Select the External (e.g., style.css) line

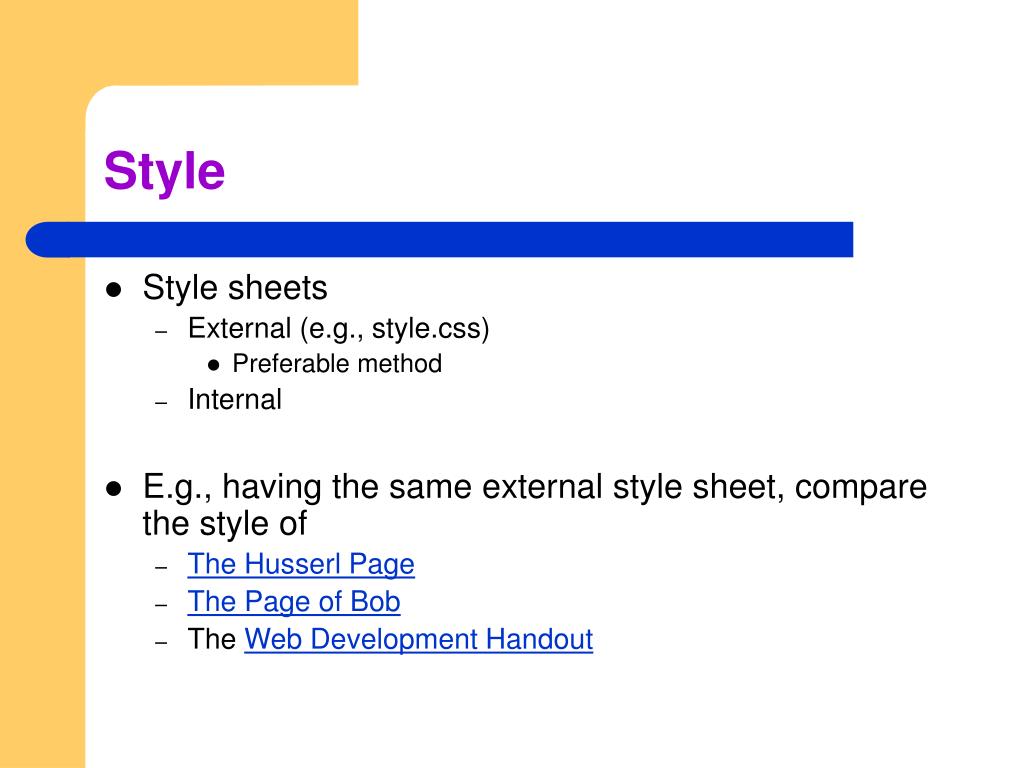click(338, 328)
